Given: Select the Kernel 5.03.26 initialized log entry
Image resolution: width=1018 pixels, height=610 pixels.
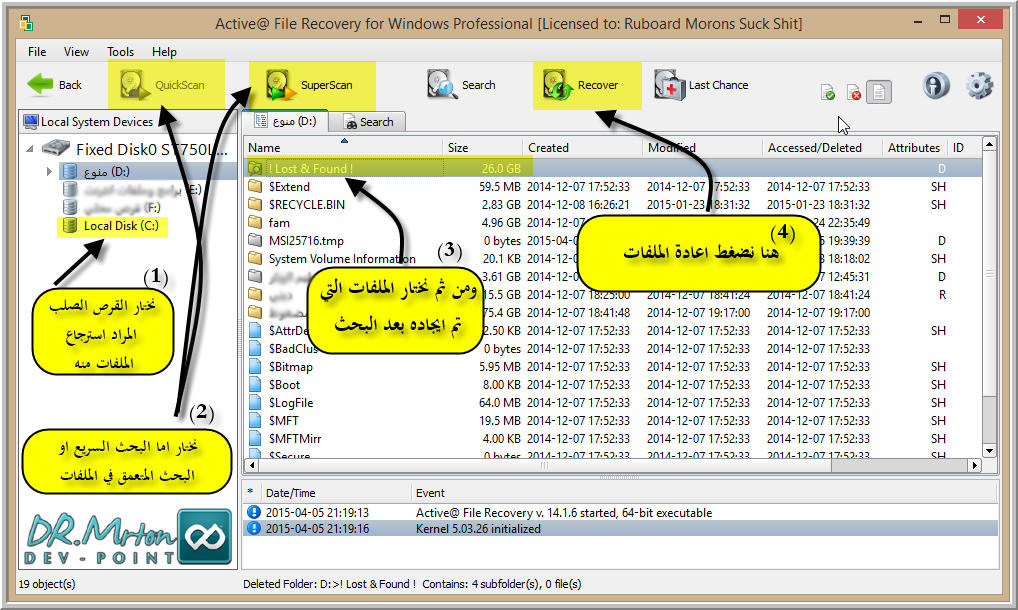Looking at the screenshot, I should click(x=621, y=528).
